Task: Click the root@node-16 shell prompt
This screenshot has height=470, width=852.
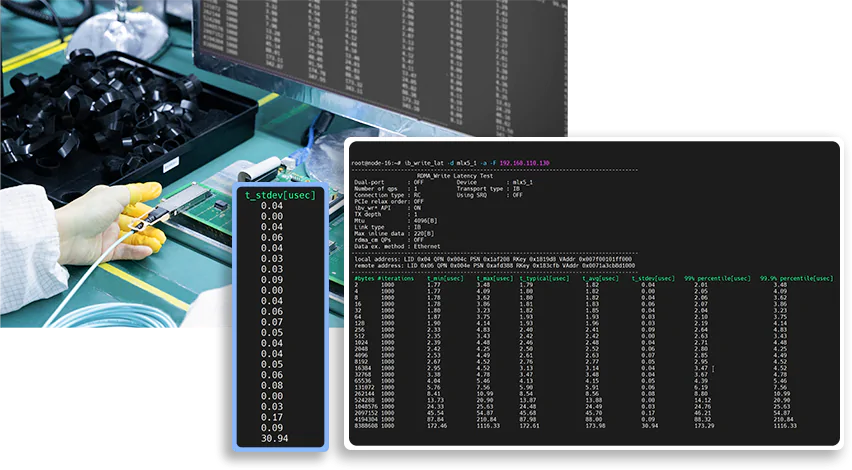Action: coord(376,163)
